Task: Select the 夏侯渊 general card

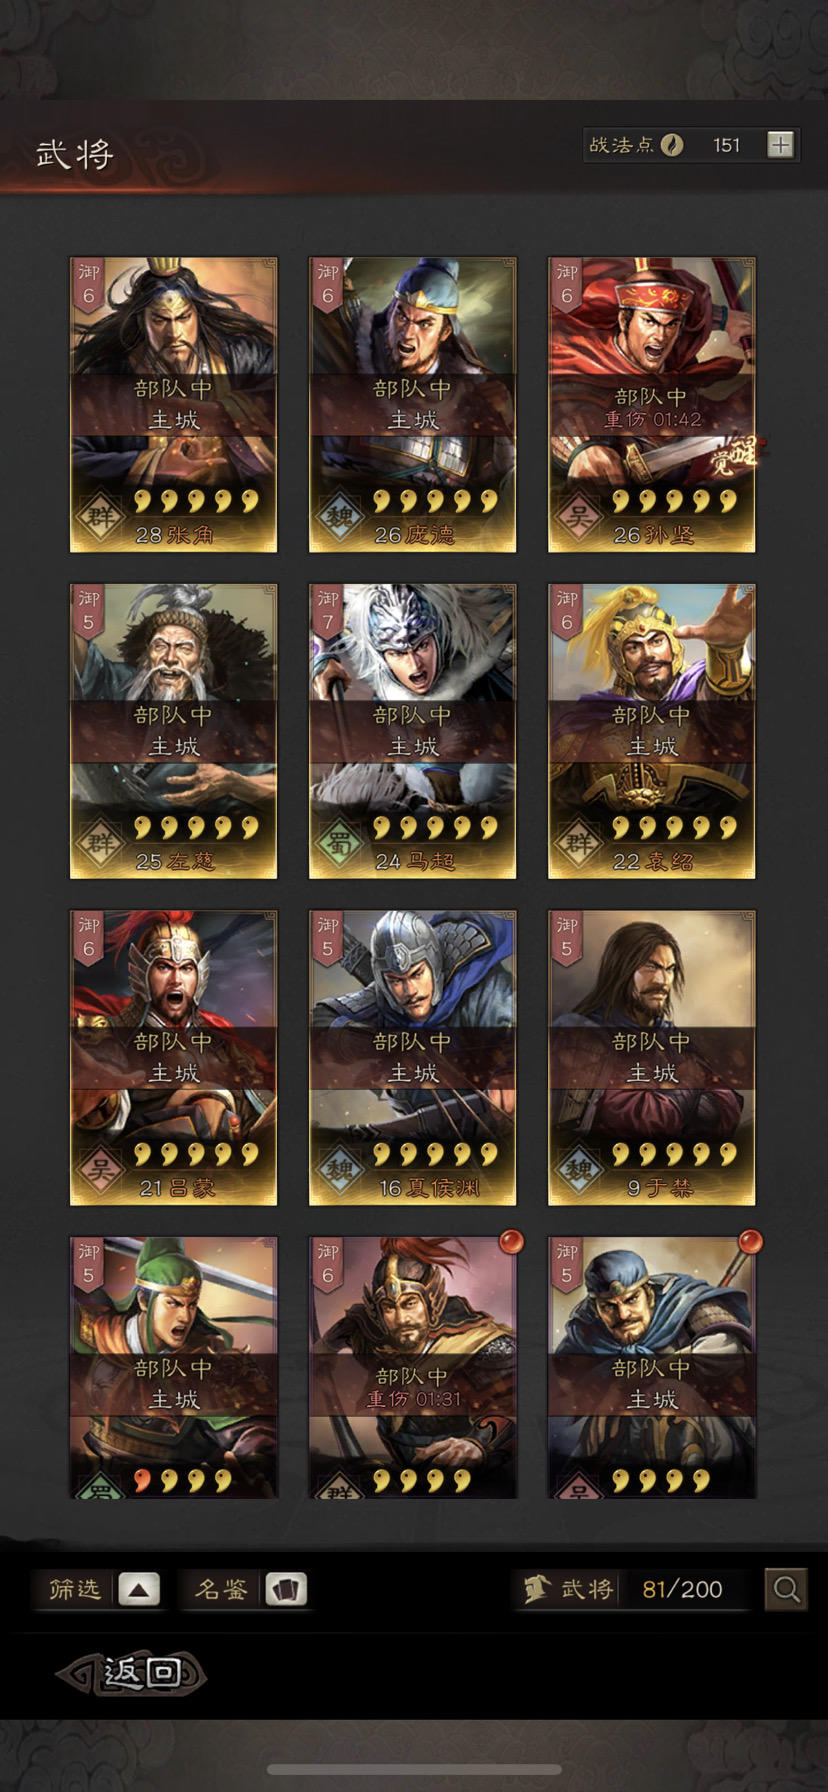Action: coord(413,1058)
